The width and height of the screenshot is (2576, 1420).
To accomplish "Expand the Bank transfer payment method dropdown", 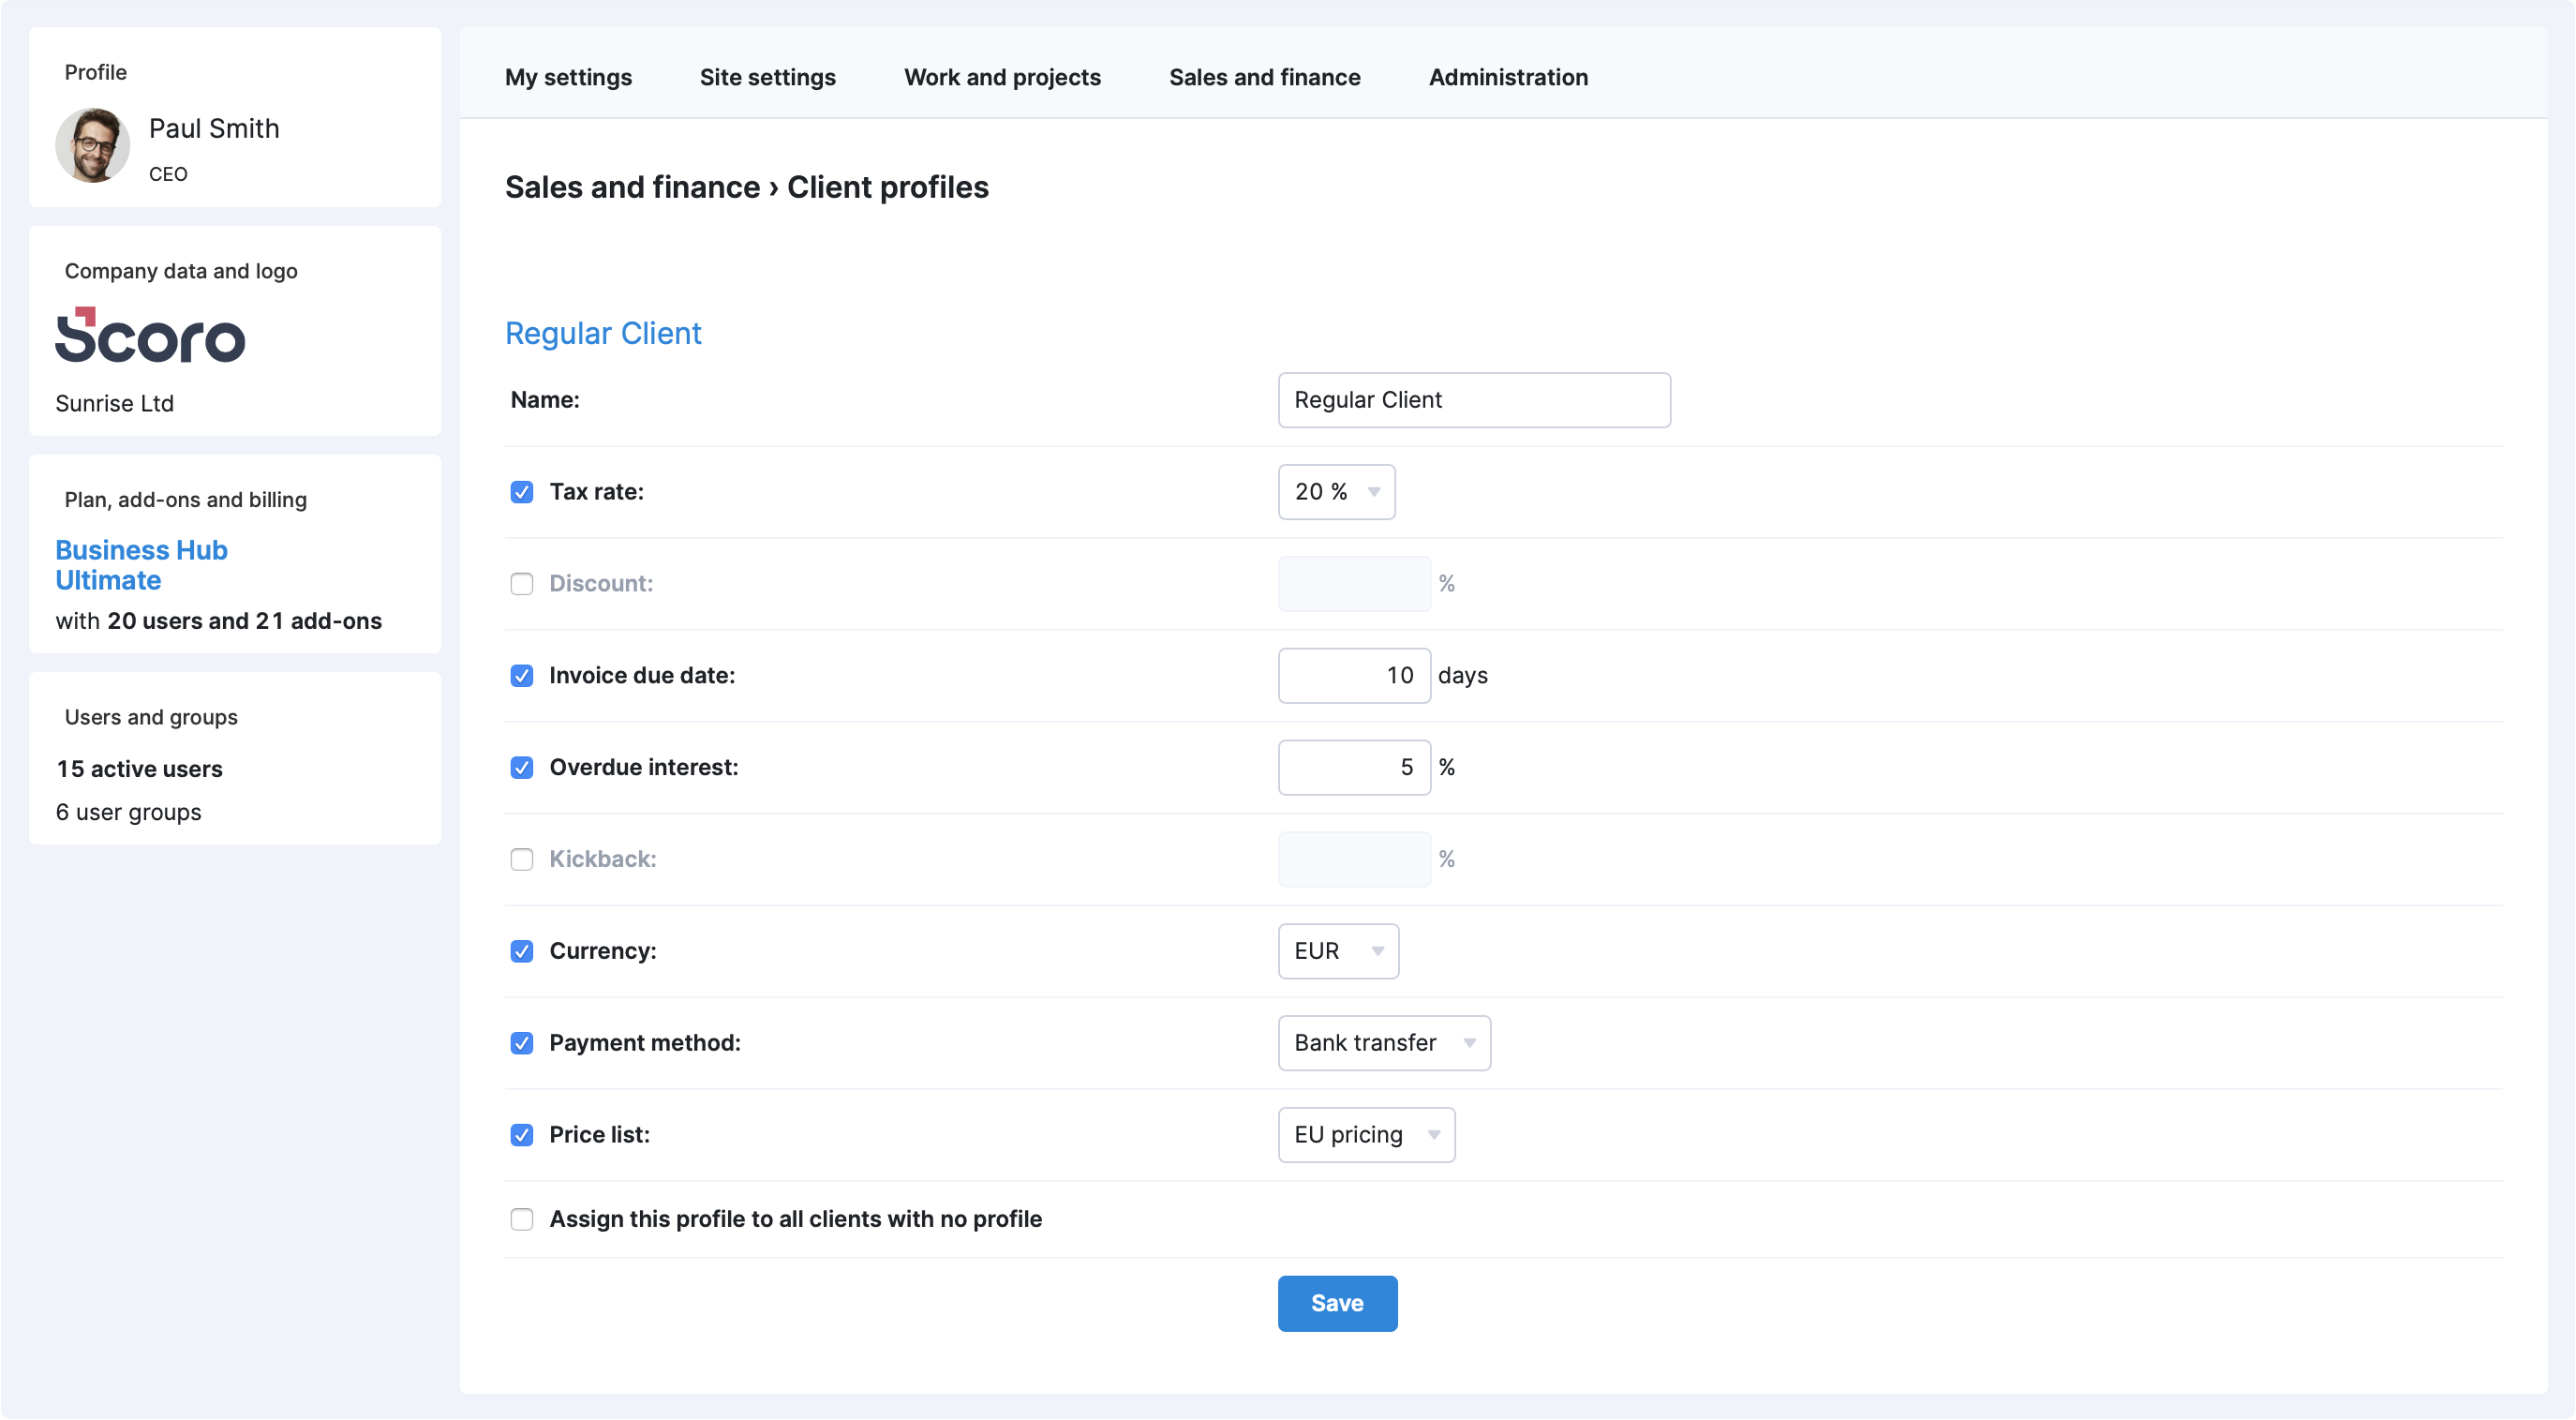I will tap(1385, 1044).
